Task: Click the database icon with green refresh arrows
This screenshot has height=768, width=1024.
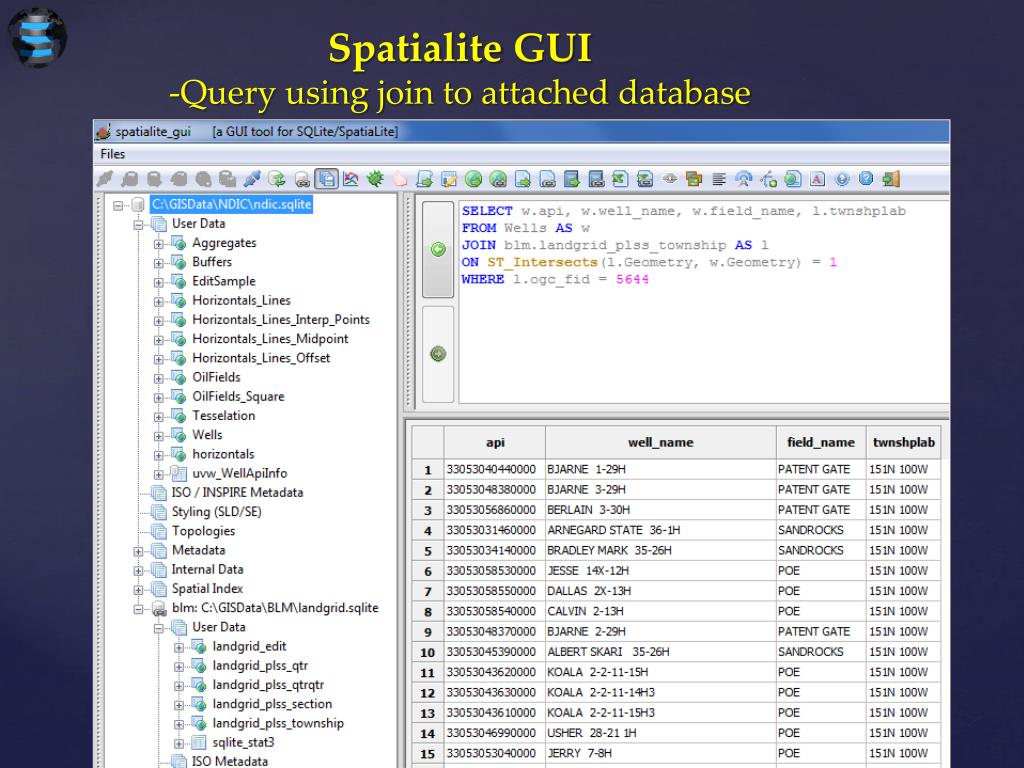Action: pos(277,178)
